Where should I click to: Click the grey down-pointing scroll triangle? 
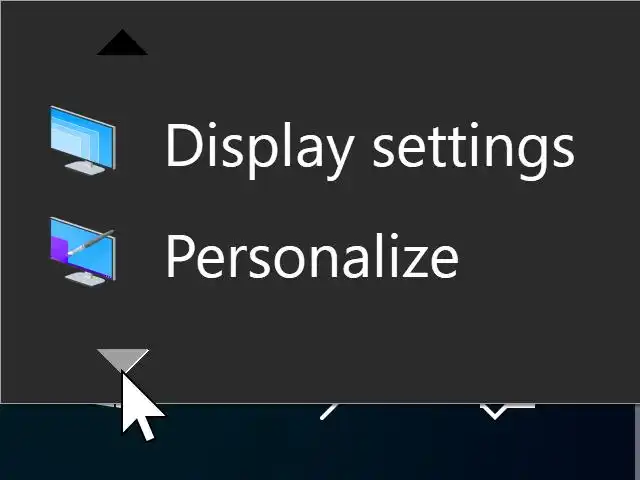[x=122, y=360]
